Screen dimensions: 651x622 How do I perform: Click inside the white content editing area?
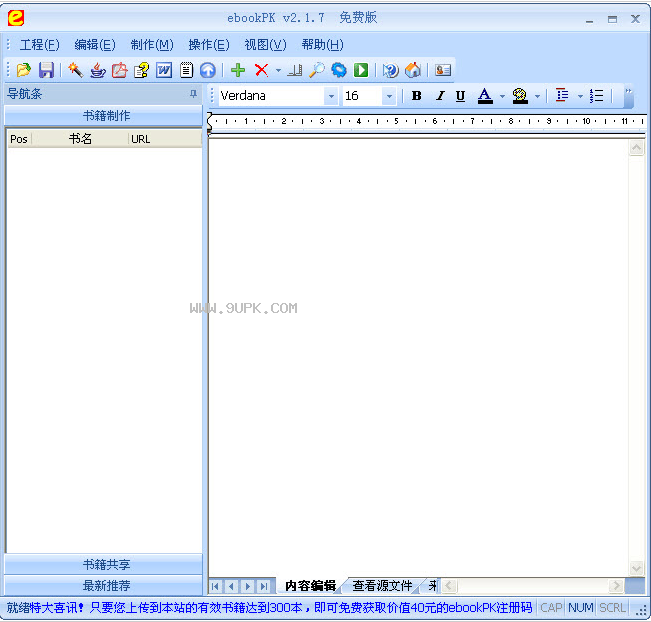click(418, 357)
